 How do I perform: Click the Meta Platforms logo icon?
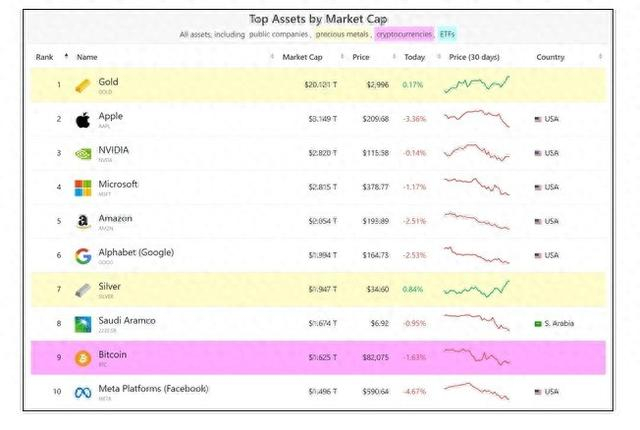point(83,392)
